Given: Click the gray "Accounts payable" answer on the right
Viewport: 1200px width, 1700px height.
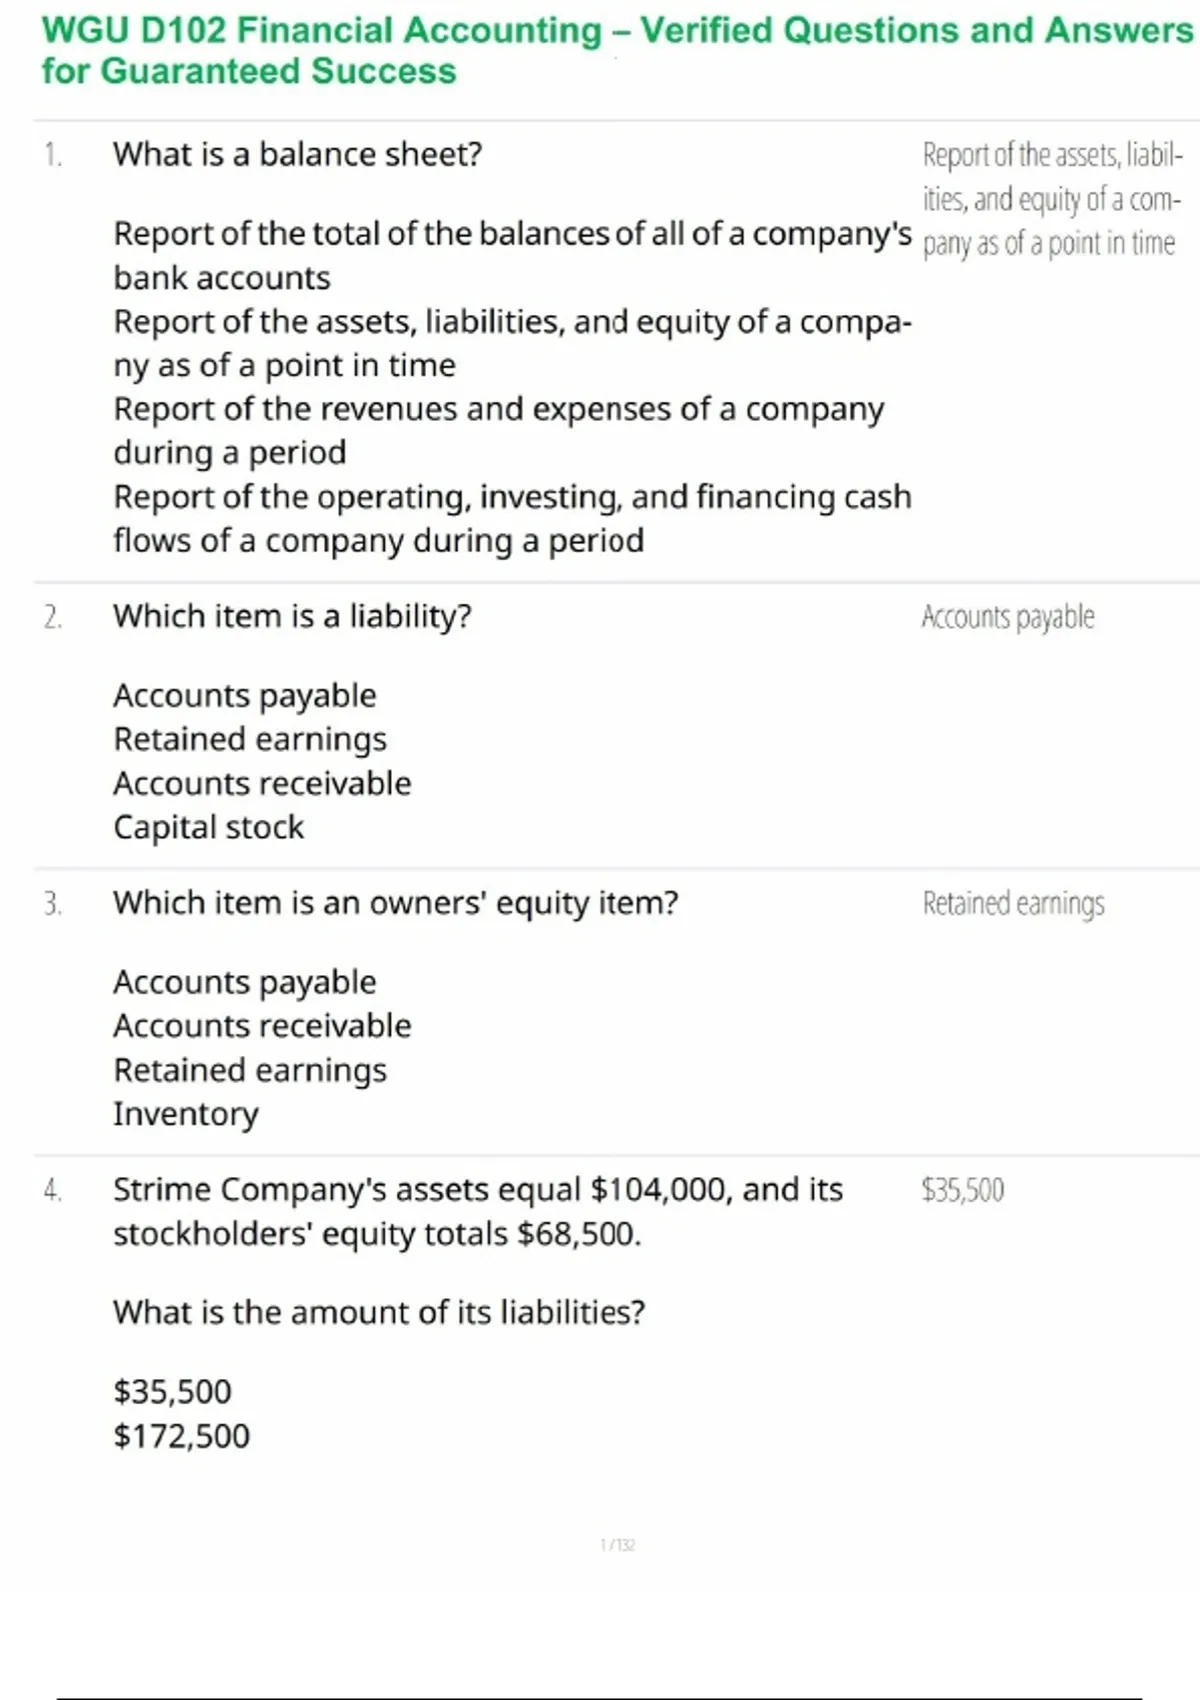Looking at the screenshot, I should pyautogui.click(x=1008, y=617).
